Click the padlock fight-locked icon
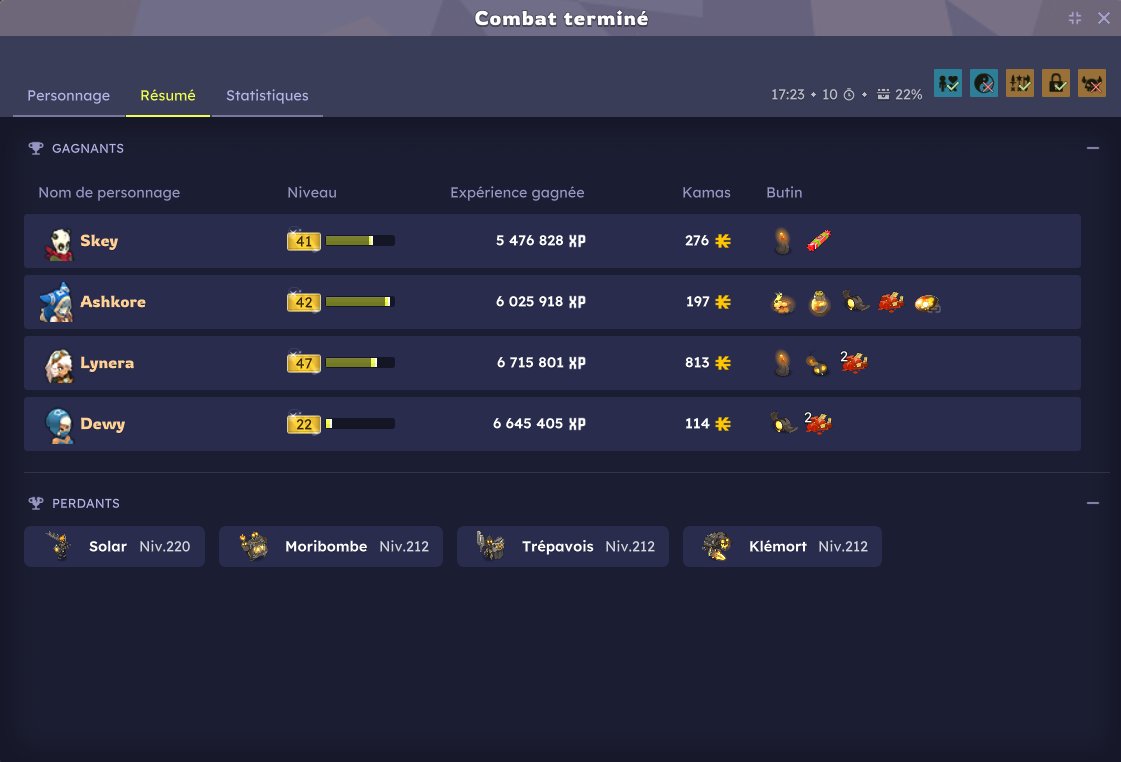Viewport: 1121px width, 762px height. click(x=1056, y=83)
